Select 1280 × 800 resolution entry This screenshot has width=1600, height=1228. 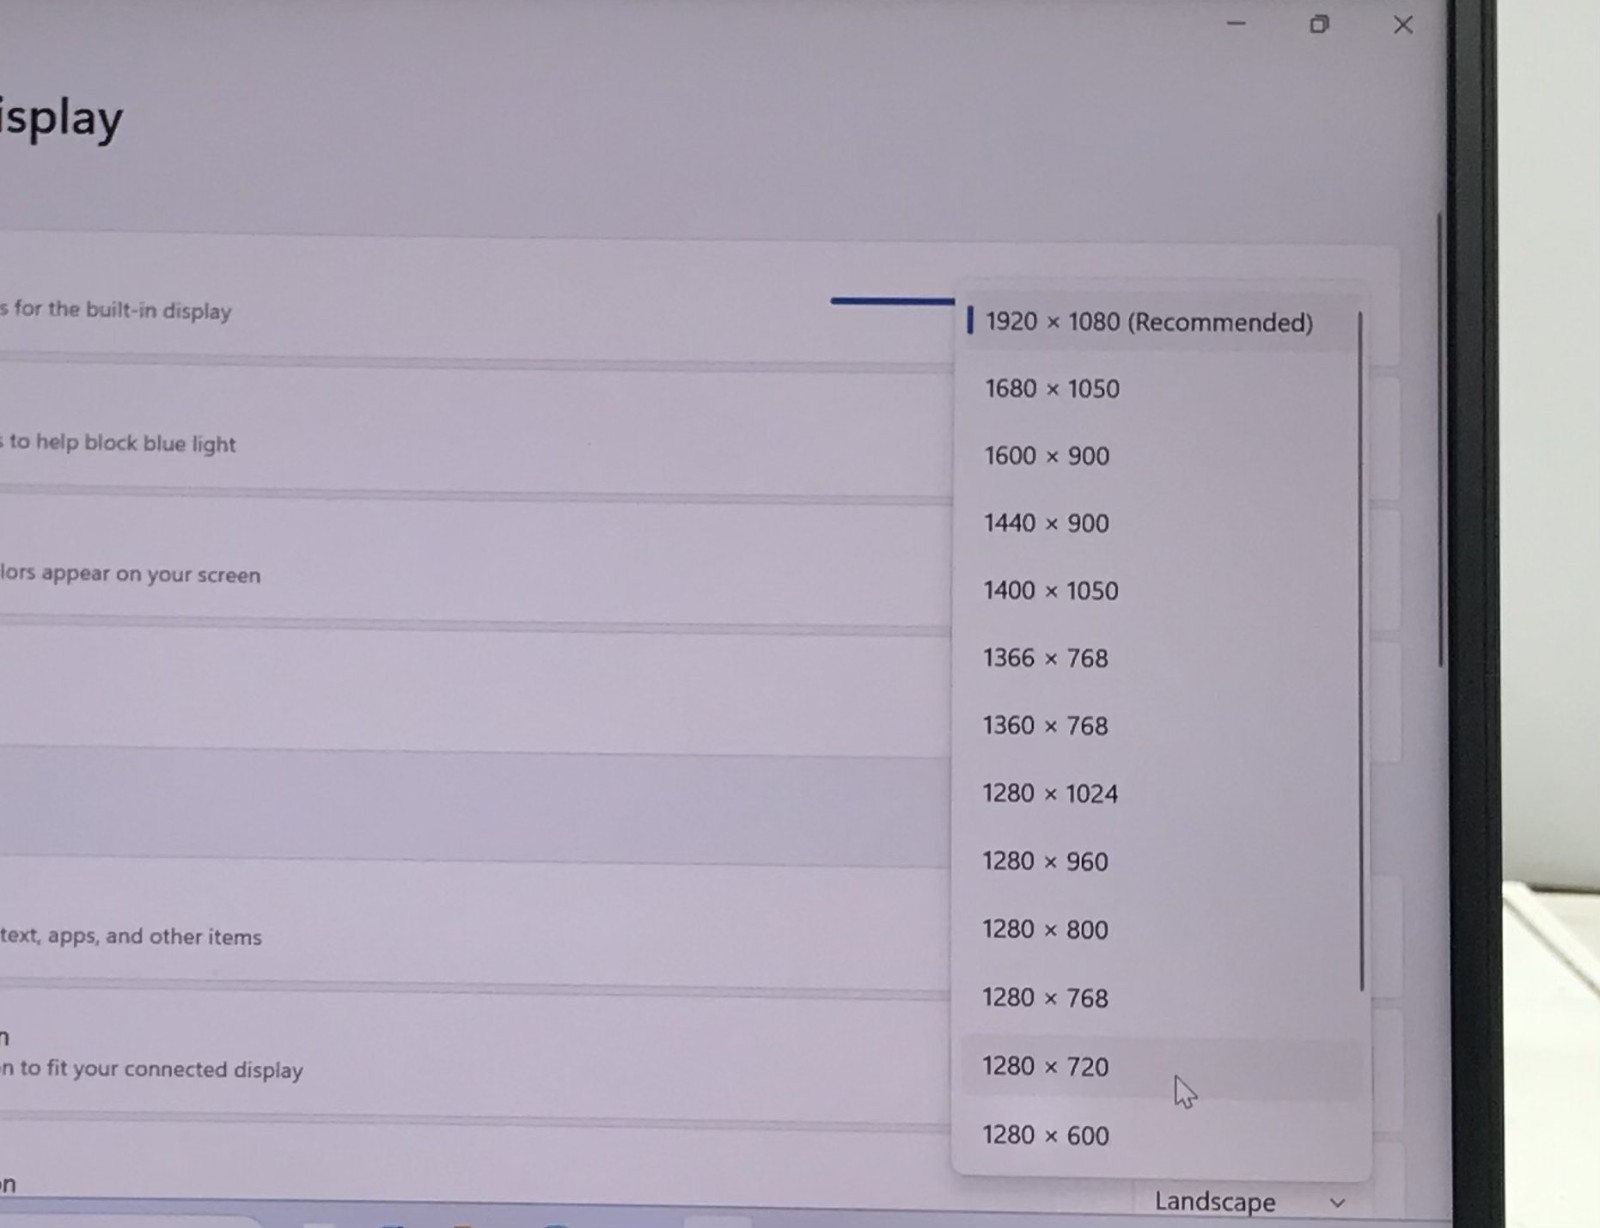pyautogui.click(x=1160, y=930)
